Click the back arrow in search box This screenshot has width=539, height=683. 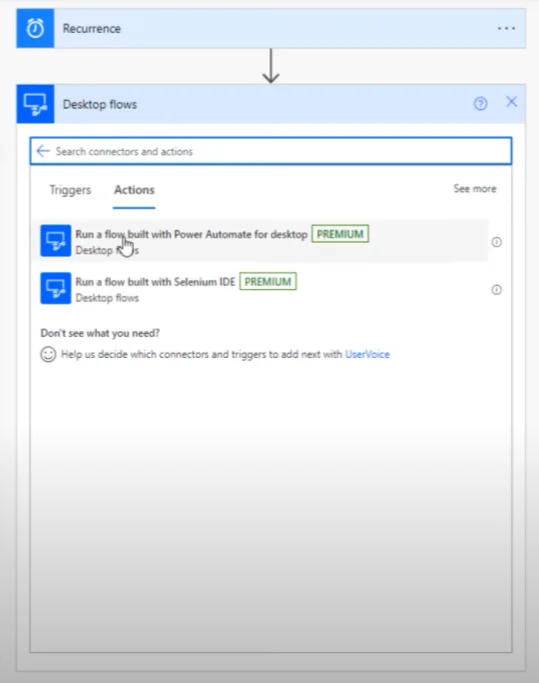pyautogui.click(x=43, y=151)
